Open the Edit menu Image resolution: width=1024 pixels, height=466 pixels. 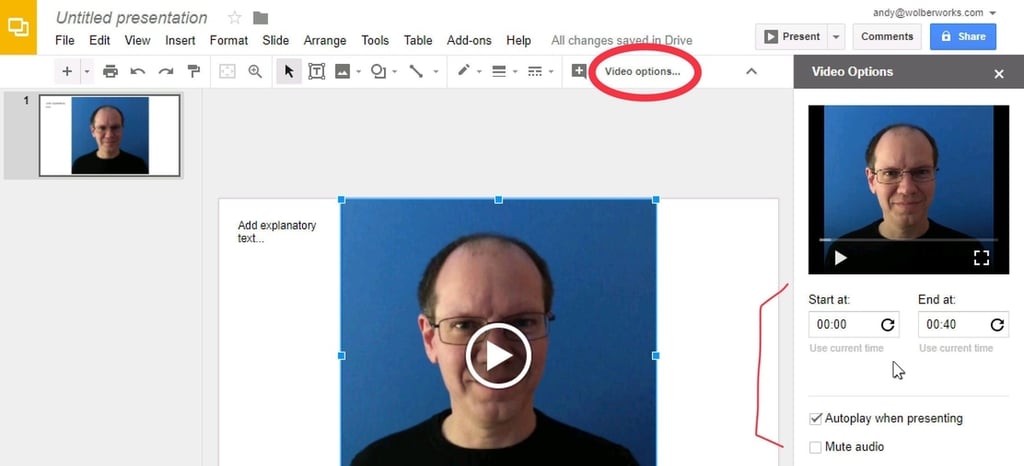coord(99,40)
